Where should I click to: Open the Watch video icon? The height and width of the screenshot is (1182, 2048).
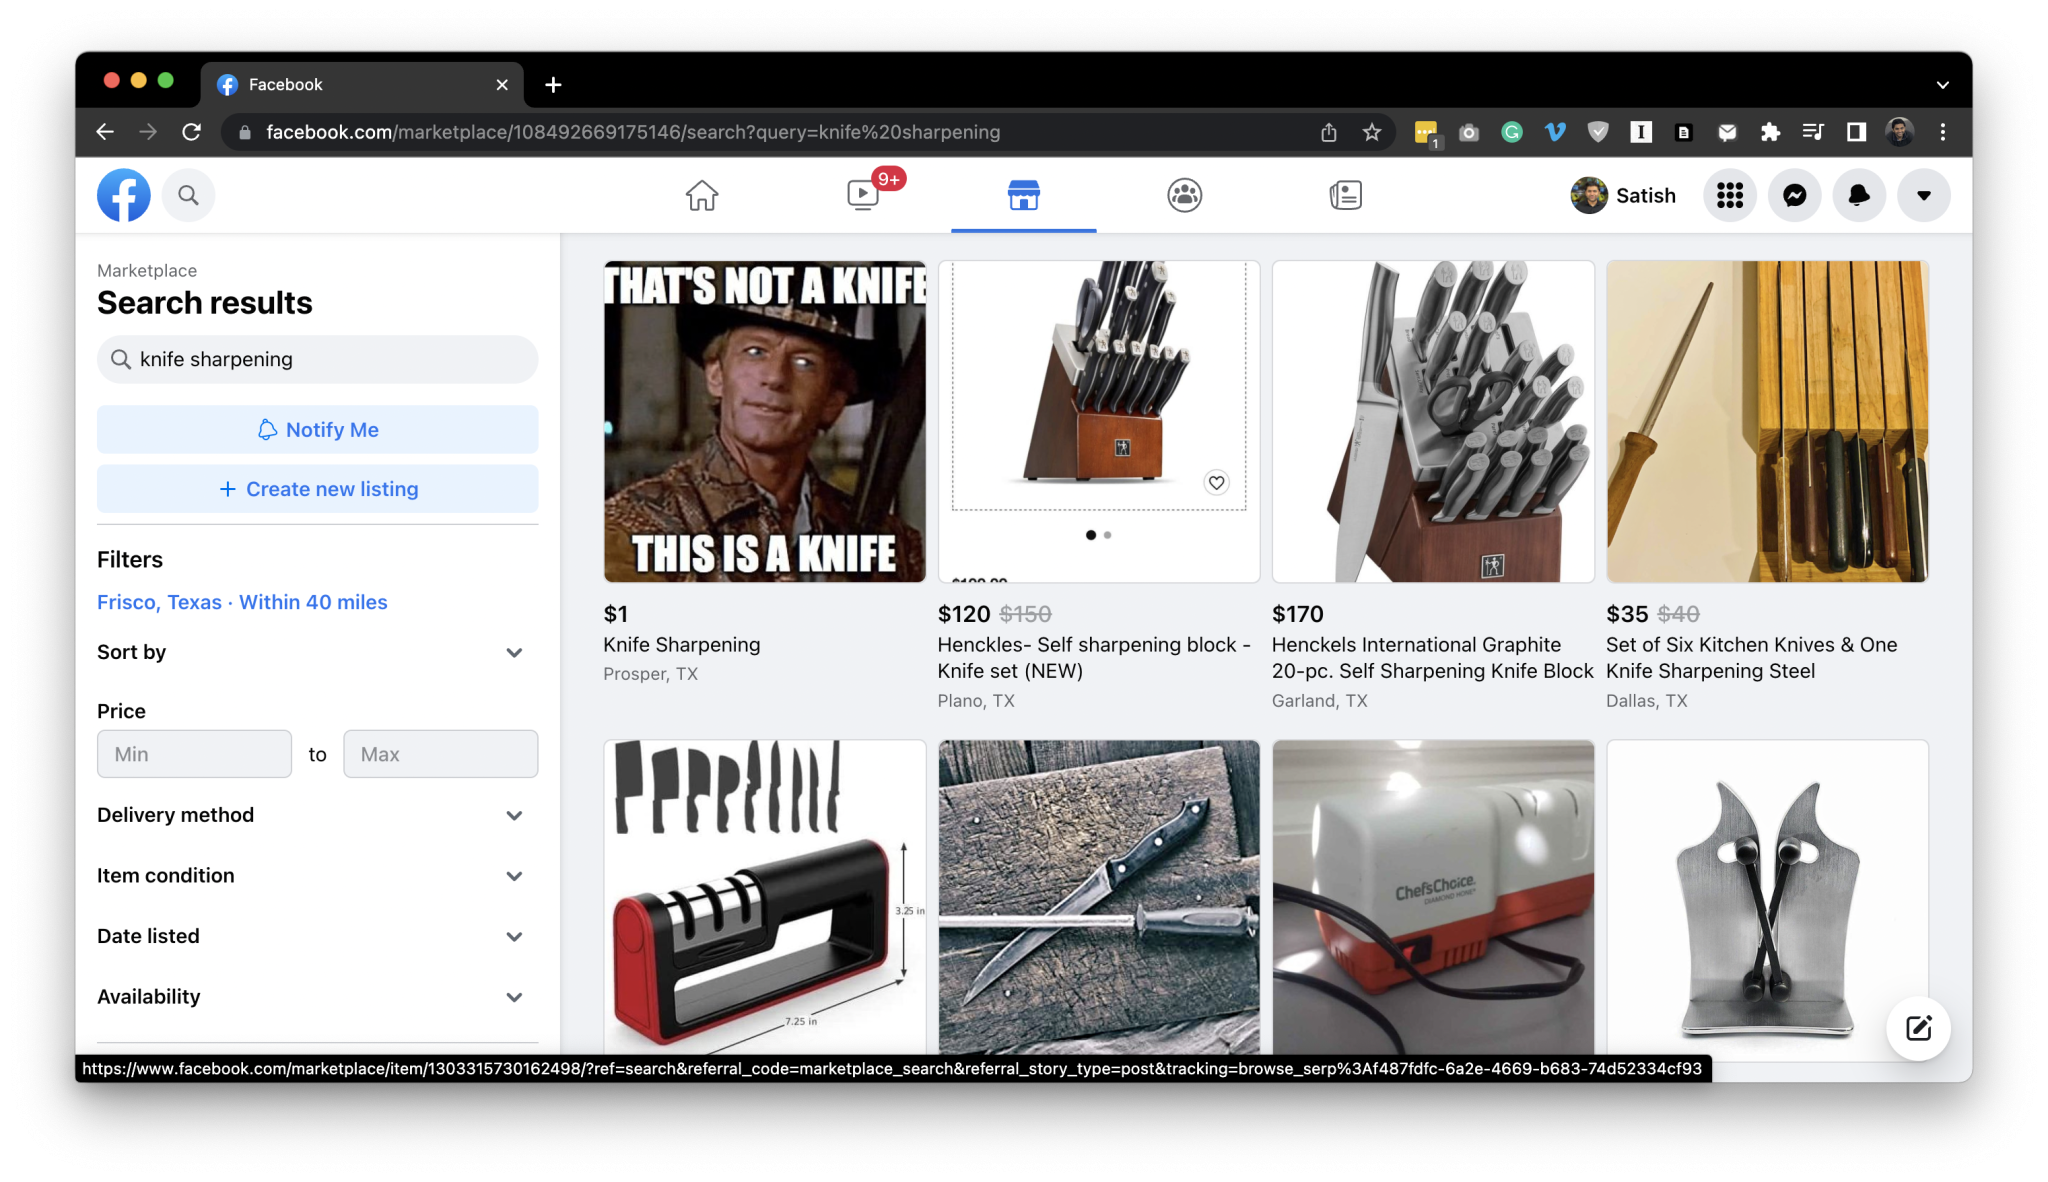click(x=863, y=195)
